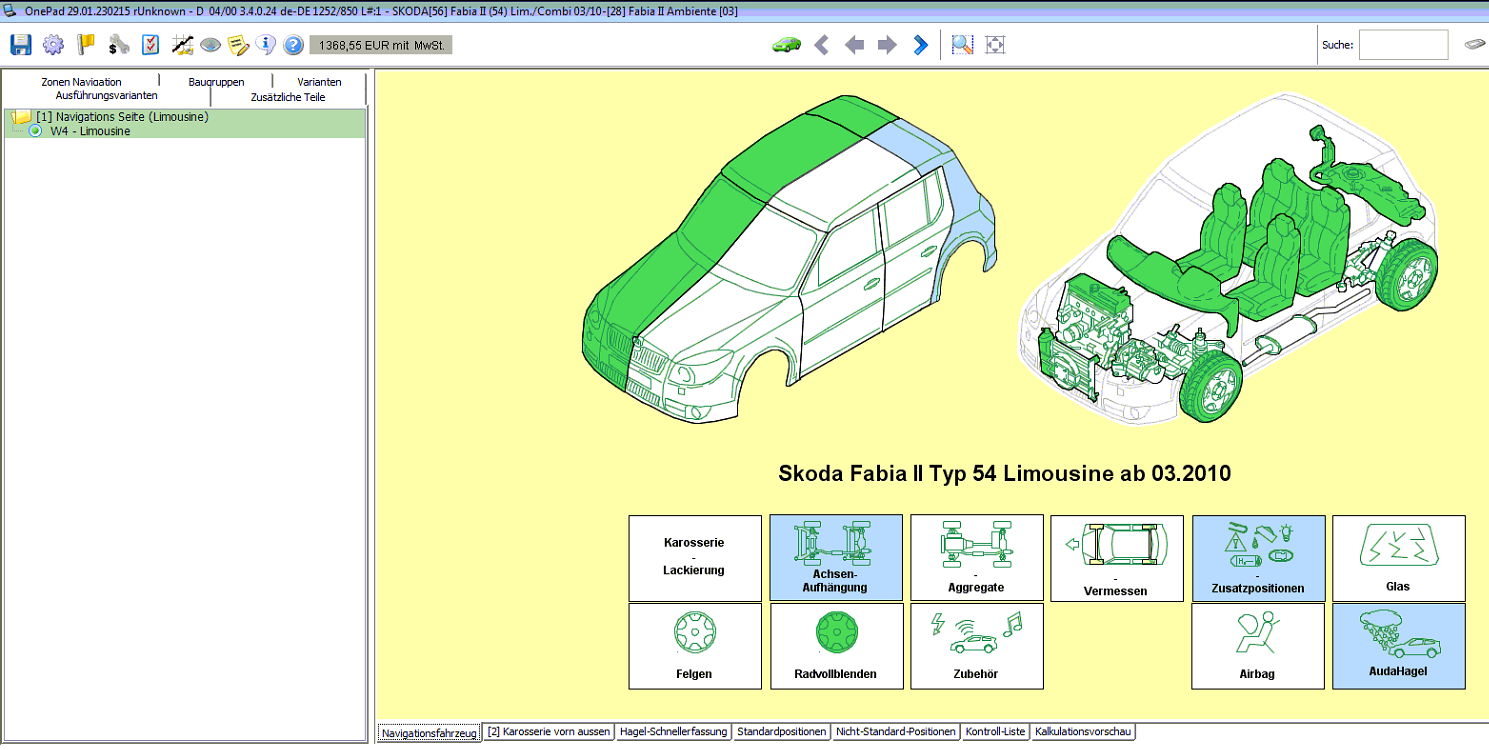Open the Felgen wheel rim tile
The width and height of the screenshot is (1489, 750).
[x=695, y=646]
